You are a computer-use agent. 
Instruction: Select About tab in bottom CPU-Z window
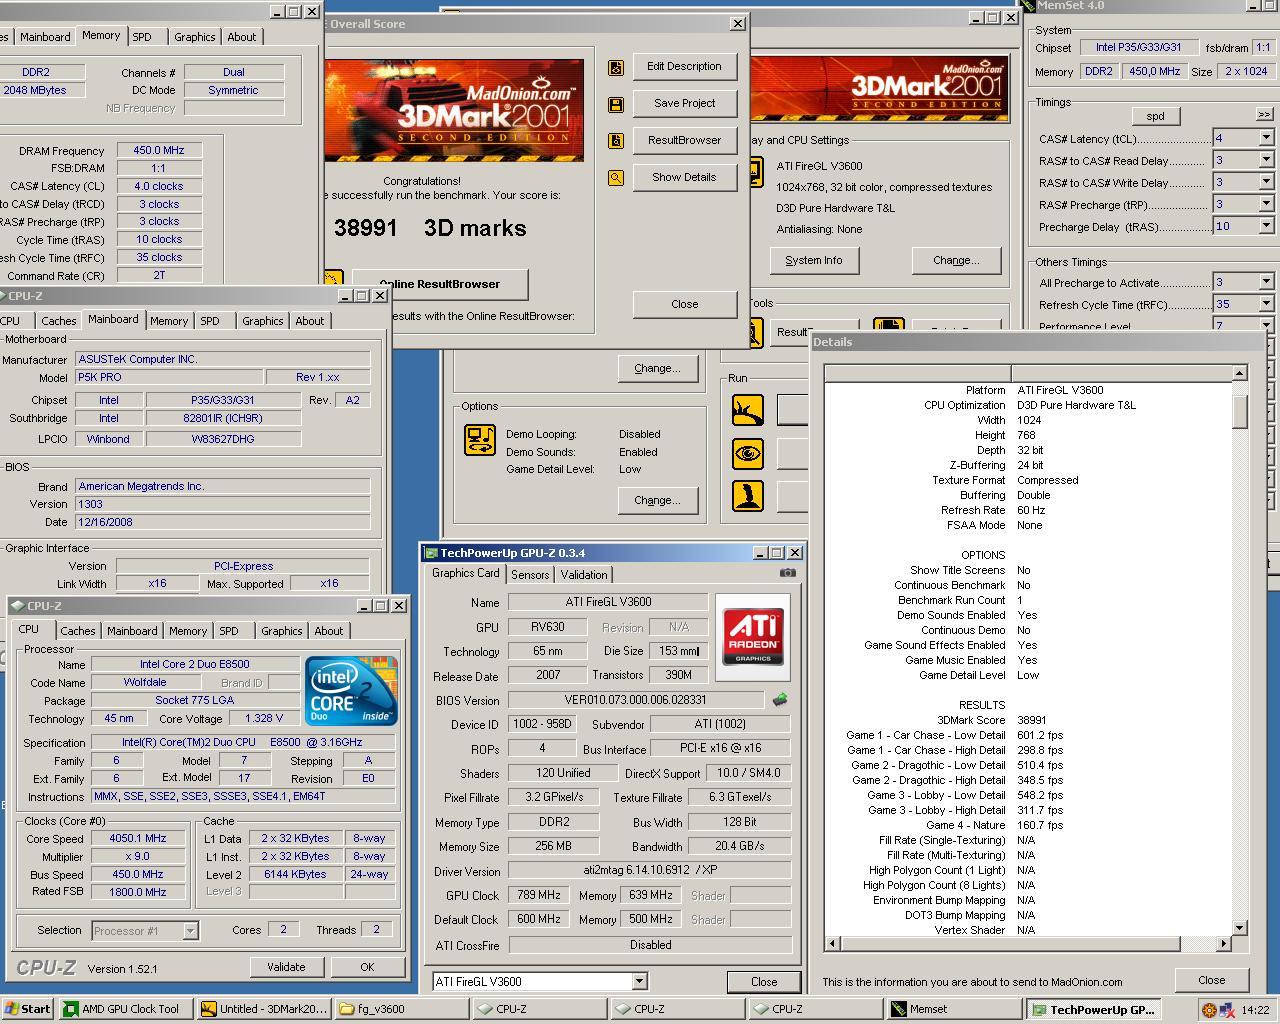(x=329, y=631)
